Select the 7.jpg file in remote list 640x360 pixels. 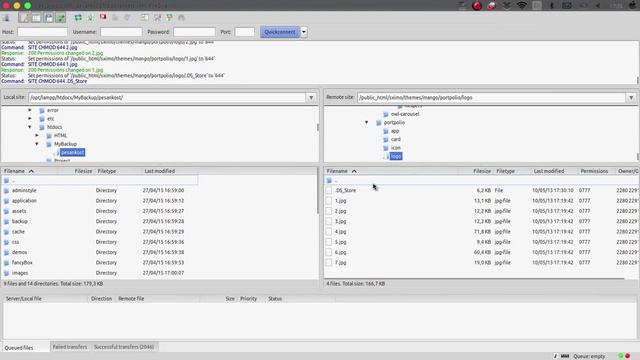(482, 263)
